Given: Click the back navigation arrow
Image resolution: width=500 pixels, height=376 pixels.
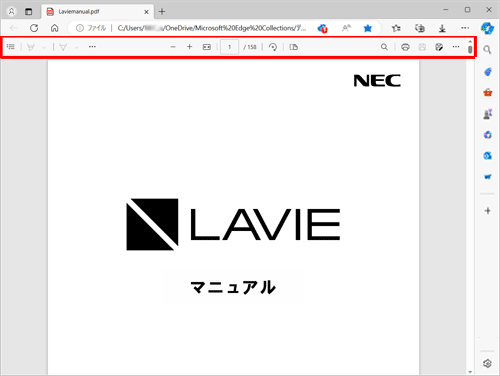Looking at the screenshot, I should point(13,28).
